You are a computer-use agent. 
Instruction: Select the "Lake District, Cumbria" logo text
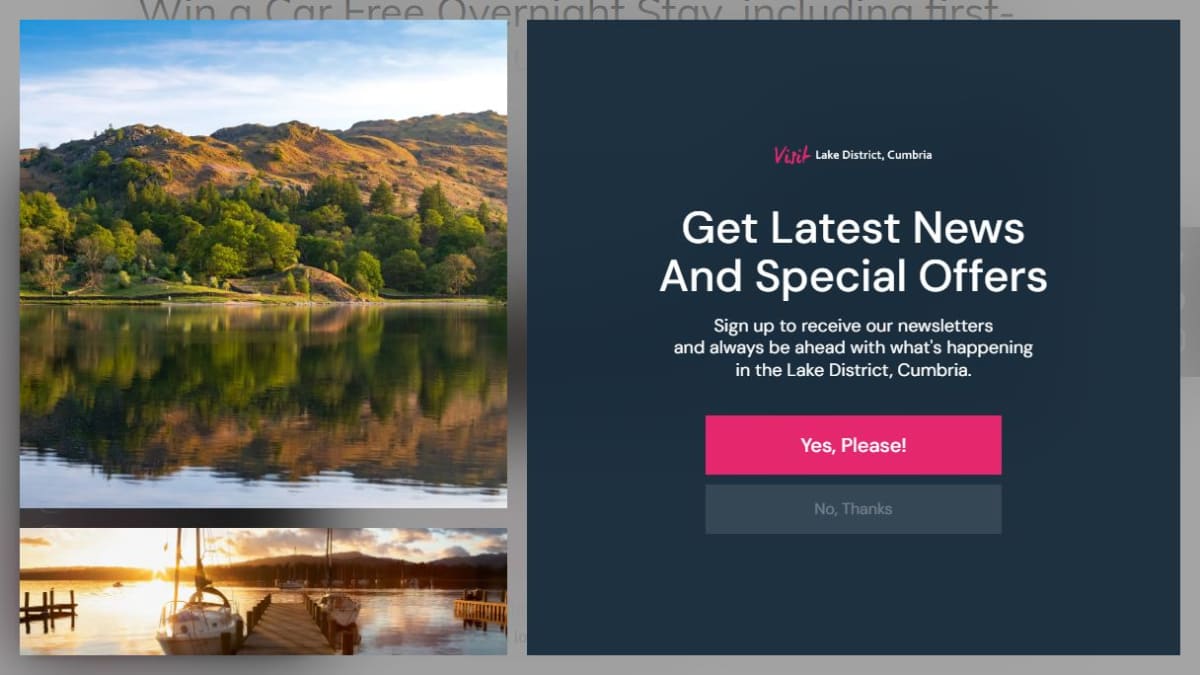point(873,155)
